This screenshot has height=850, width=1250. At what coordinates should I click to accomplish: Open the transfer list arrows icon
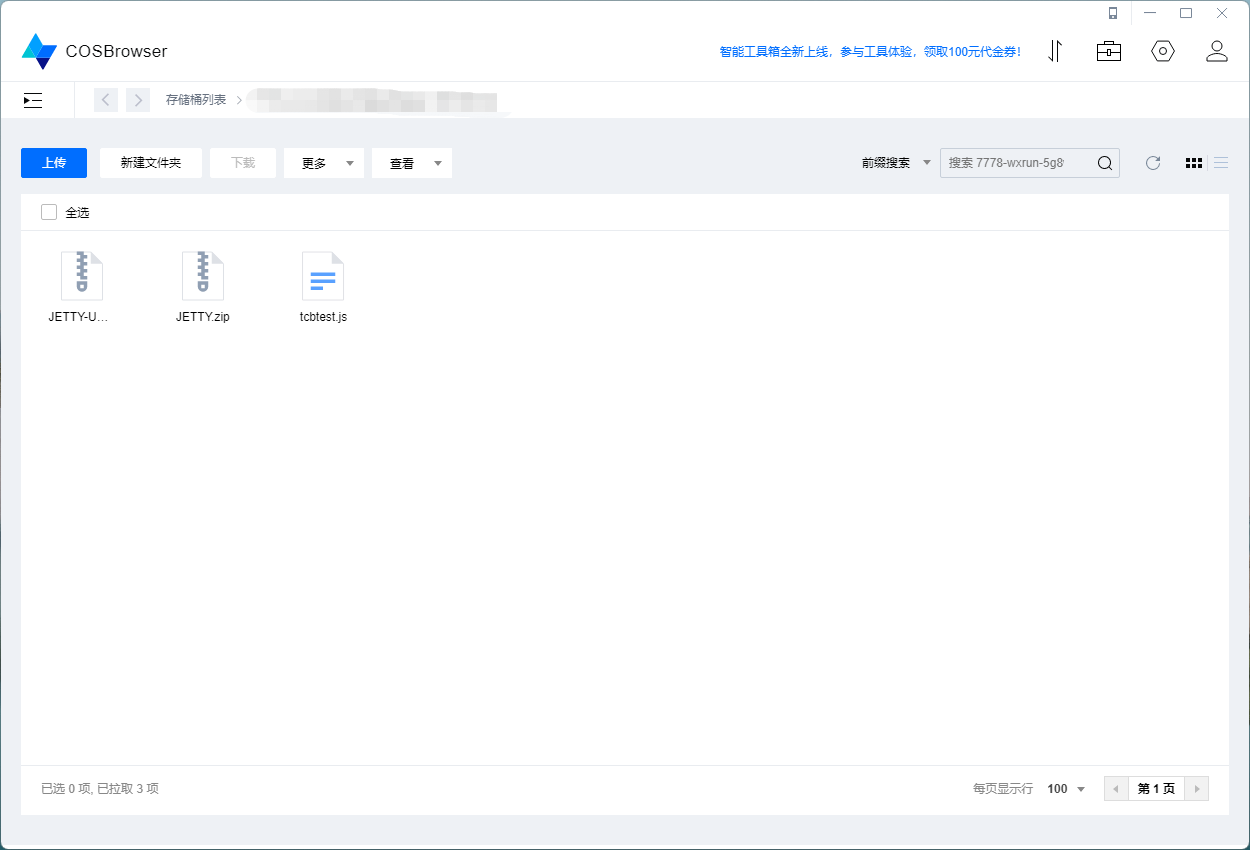[1054, 51]
